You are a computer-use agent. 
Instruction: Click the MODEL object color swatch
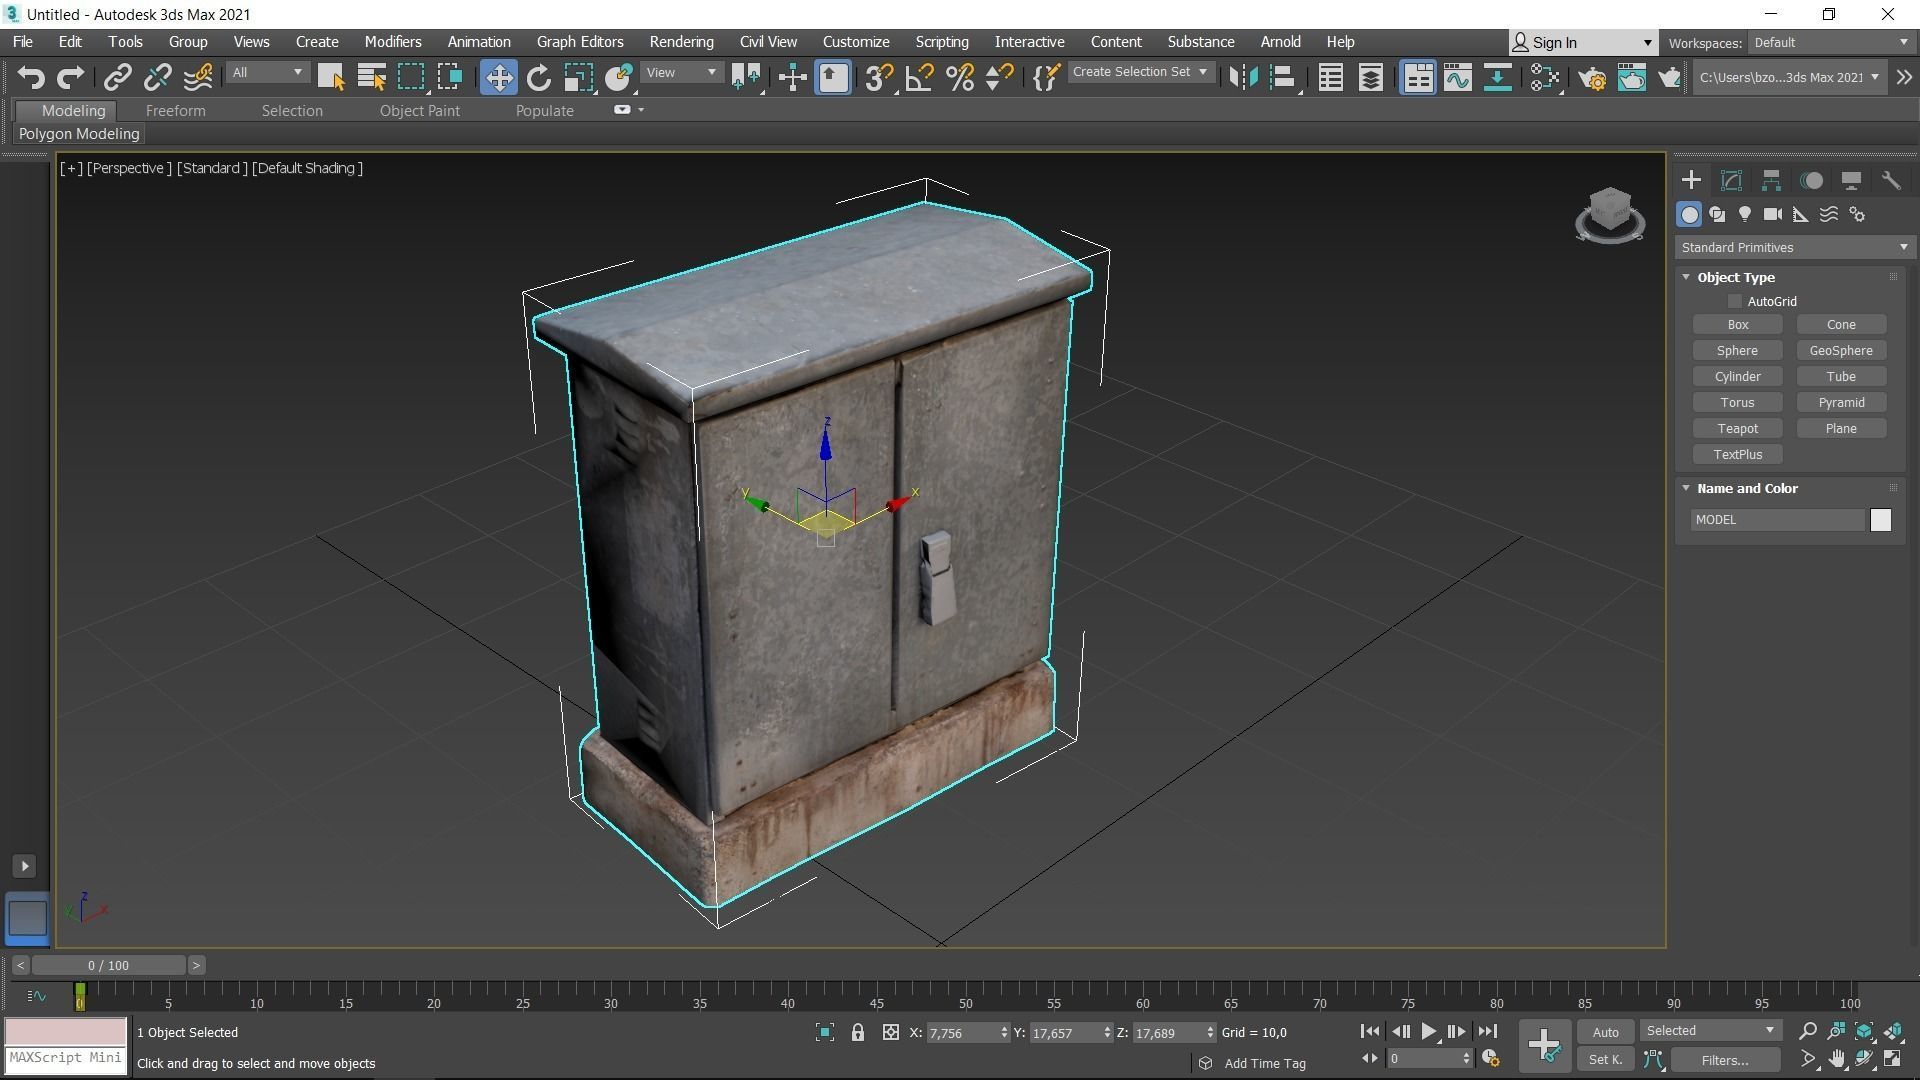(1880, 520)
